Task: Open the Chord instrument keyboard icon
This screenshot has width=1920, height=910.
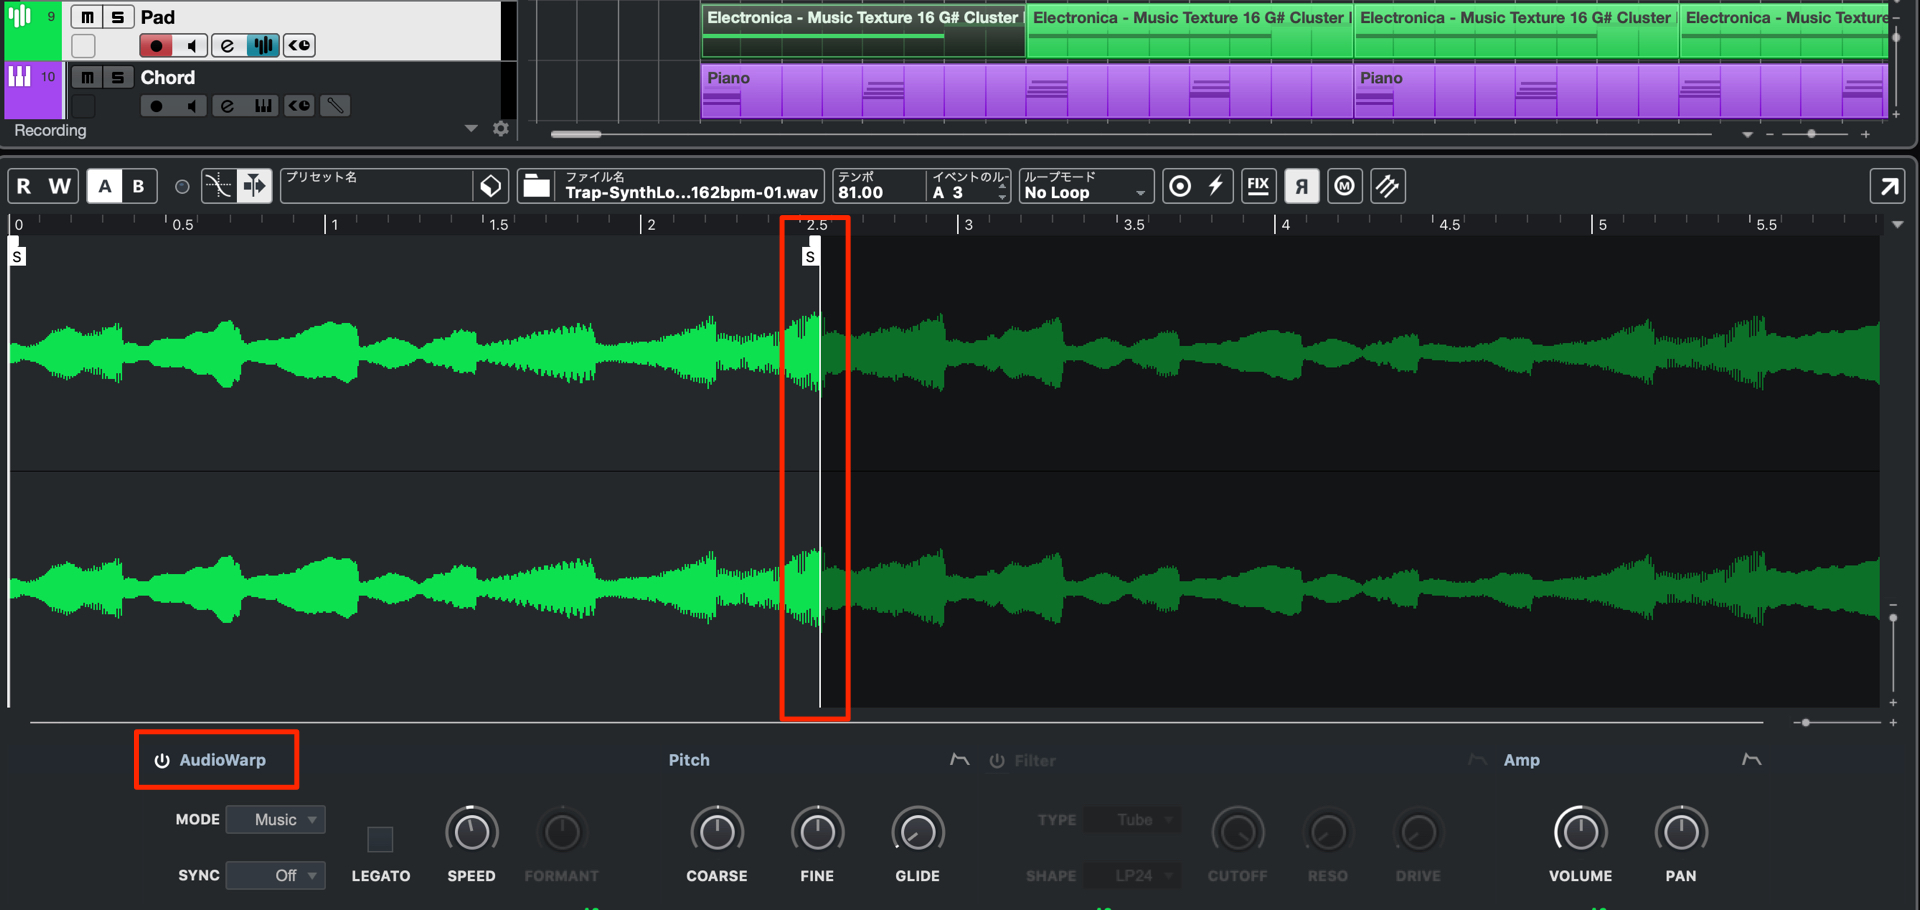Action: coord(263,105)
